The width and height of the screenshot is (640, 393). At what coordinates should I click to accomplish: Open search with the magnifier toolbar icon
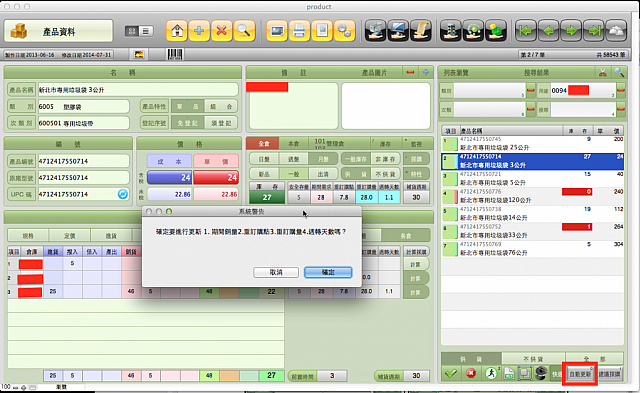[244, 31]
